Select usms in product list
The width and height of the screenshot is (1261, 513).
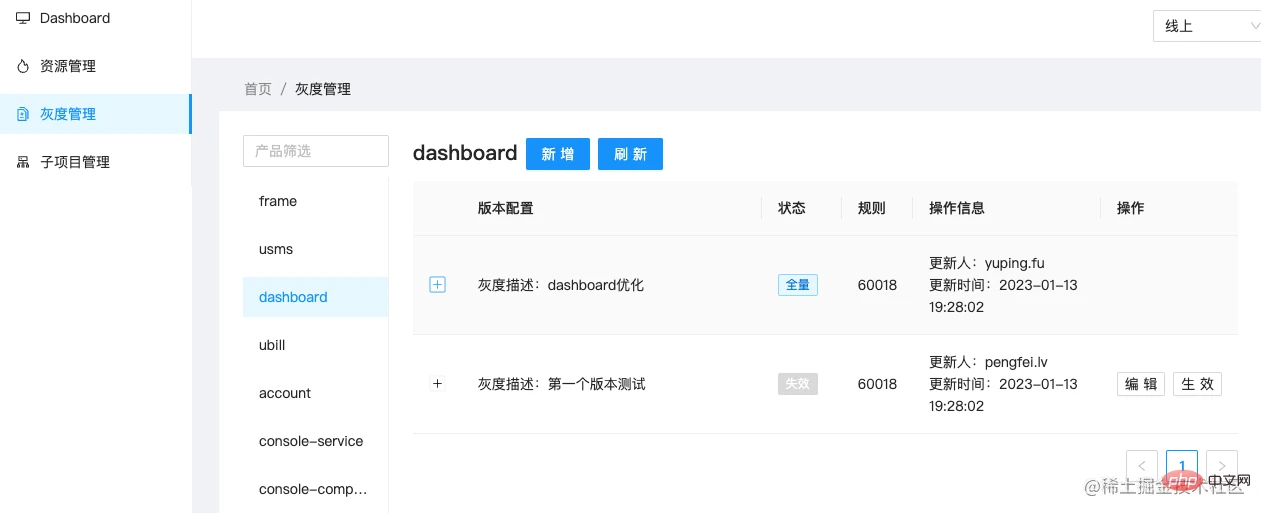276,249
